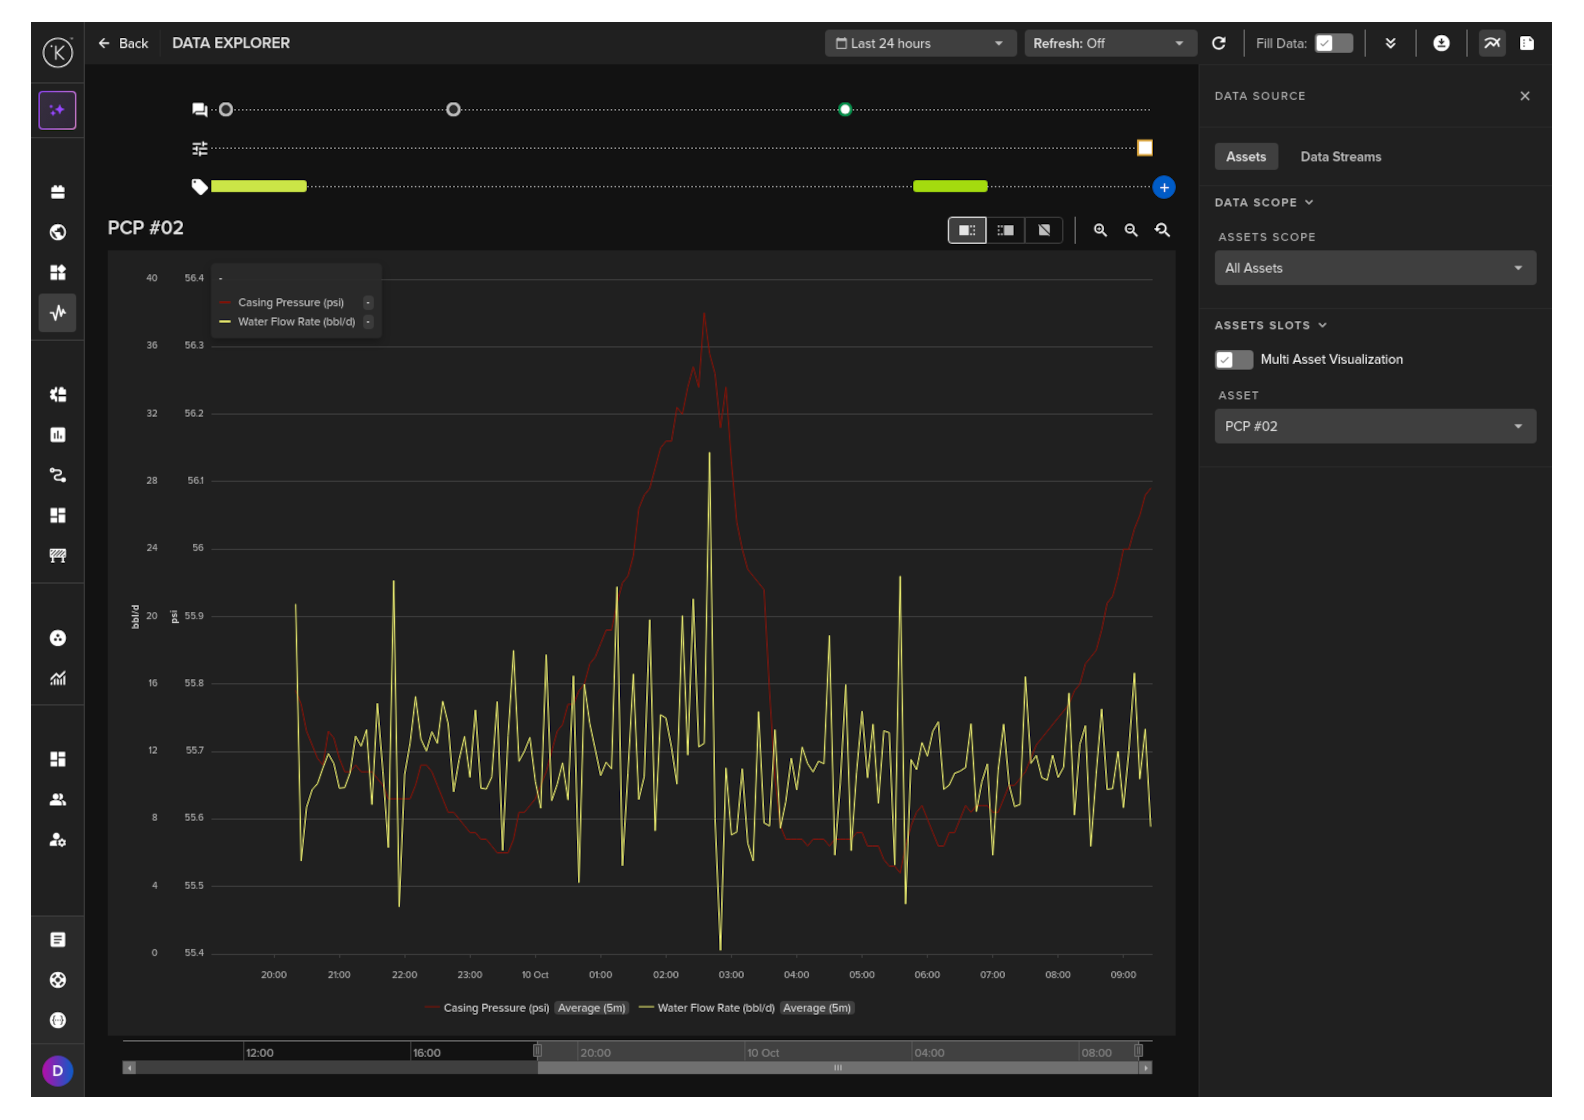Click the timeline range scrollbar handle
Image resolution: width=1584 pixels, height=1120 pixels.
(838, 1068)
